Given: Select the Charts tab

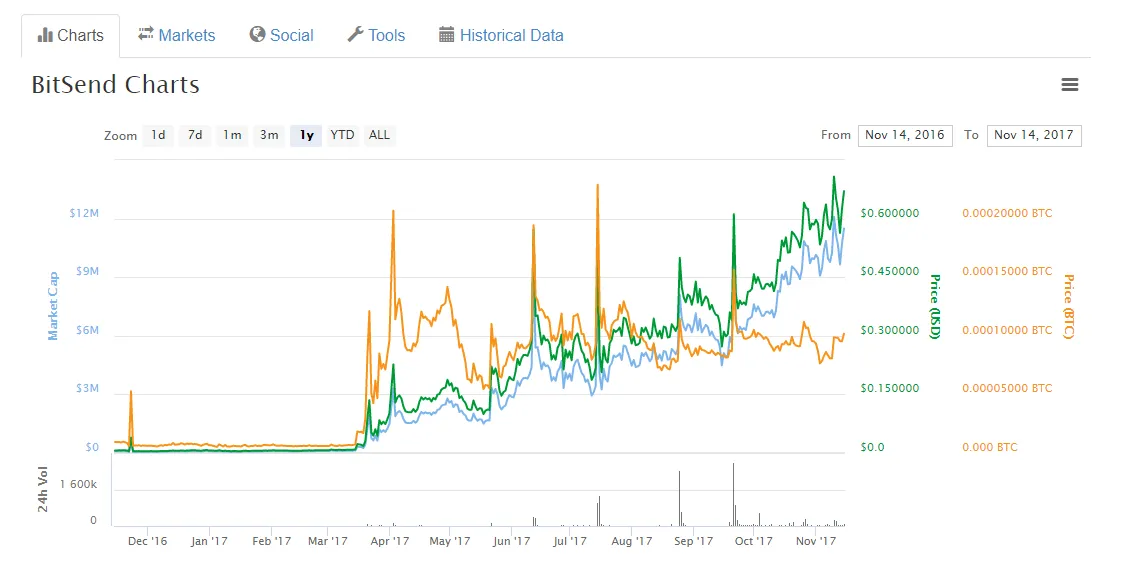Looking at the screenshot, I should pos(70,36).
